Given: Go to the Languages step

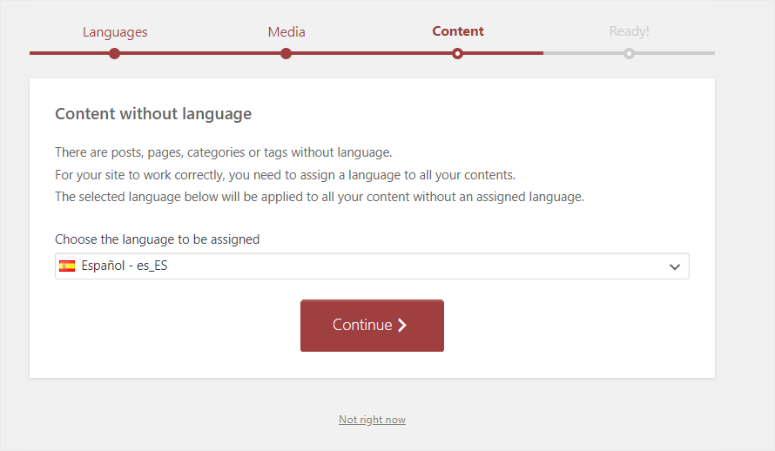Looking at the screenshot, I should pyautogui.click(x=115, y=32).
